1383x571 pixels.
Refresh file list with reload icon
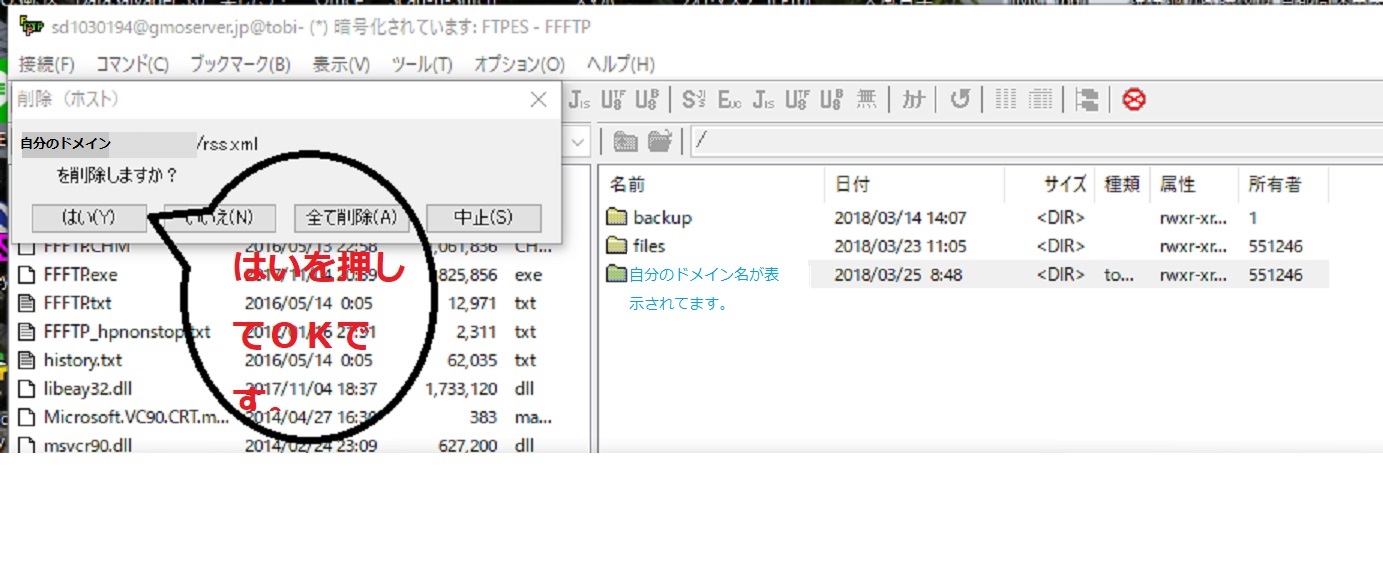click(x=960, y=100)
